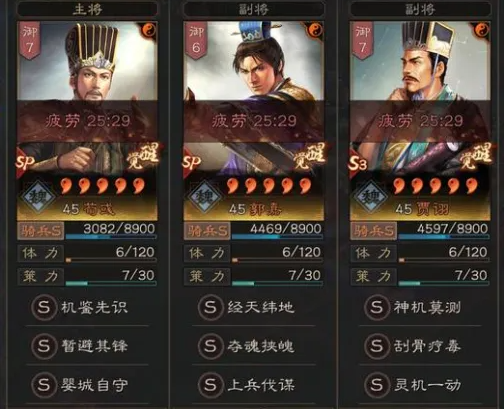Click the 魏 faction badge under 贾诩
Screen dimensions: 504x409
tap(371, 197)
